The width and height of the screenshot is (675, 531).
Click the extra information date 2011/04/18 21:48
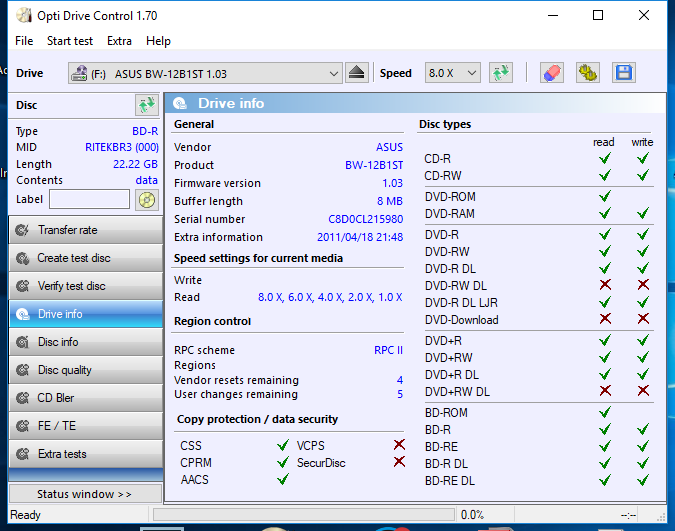click(360, 237)
